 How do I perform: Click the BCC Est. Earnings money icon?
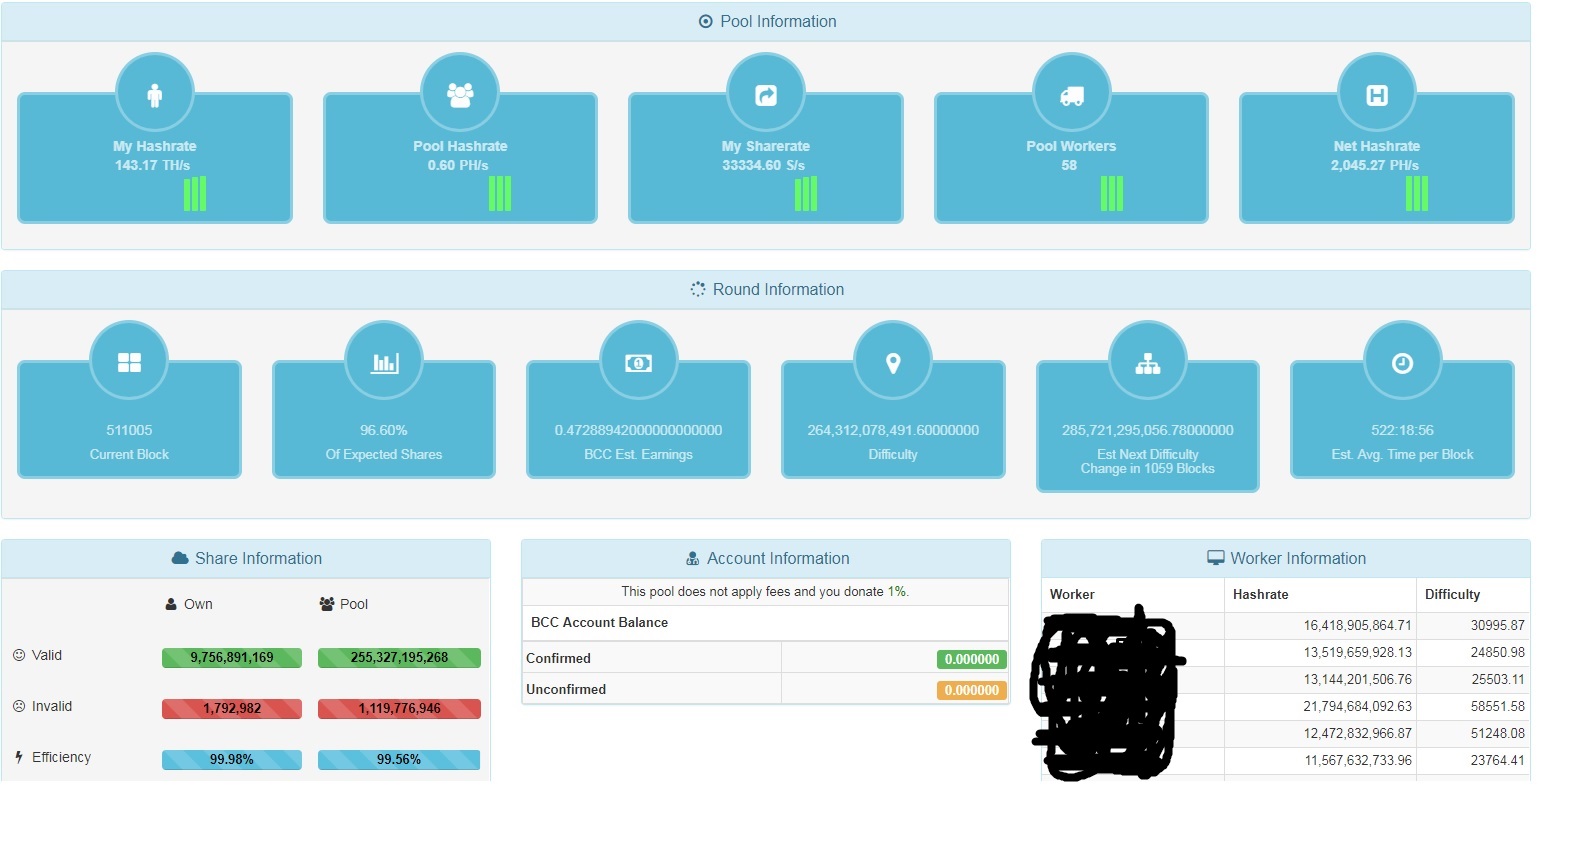(x=638, y=362)
